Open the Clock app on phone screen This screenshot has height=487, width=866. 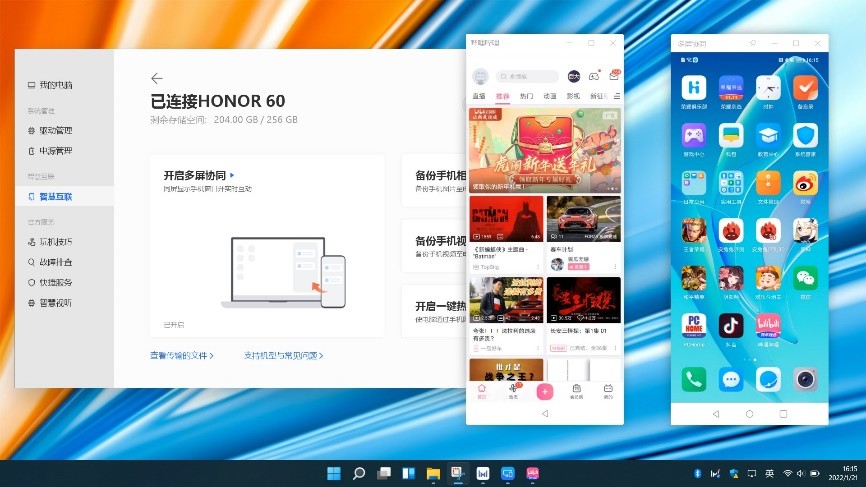tap(768, 88)
